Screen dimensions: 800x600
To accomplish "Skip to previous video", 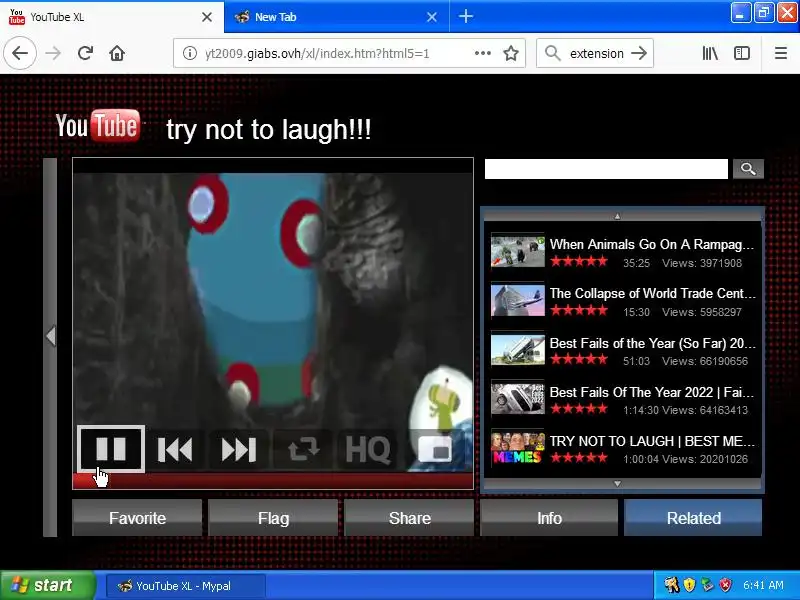I will (175, 449).
